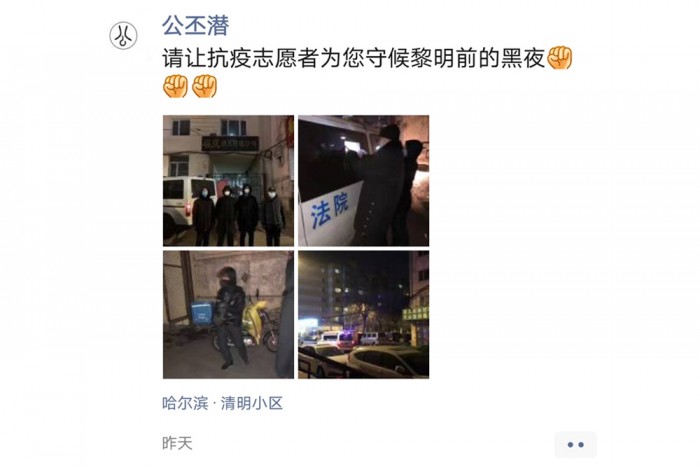Screen dimensions: 700x467
Task: Click the white van in the top-left photo
Action: click(x=181, y=204)
